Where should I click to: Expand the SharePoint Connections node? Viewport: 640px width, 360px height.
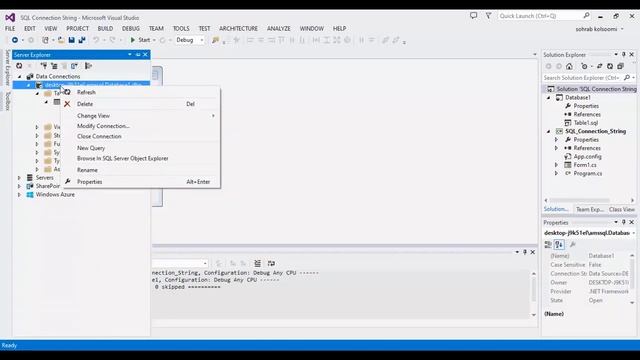pyautogui.click(x=19, y=186)
